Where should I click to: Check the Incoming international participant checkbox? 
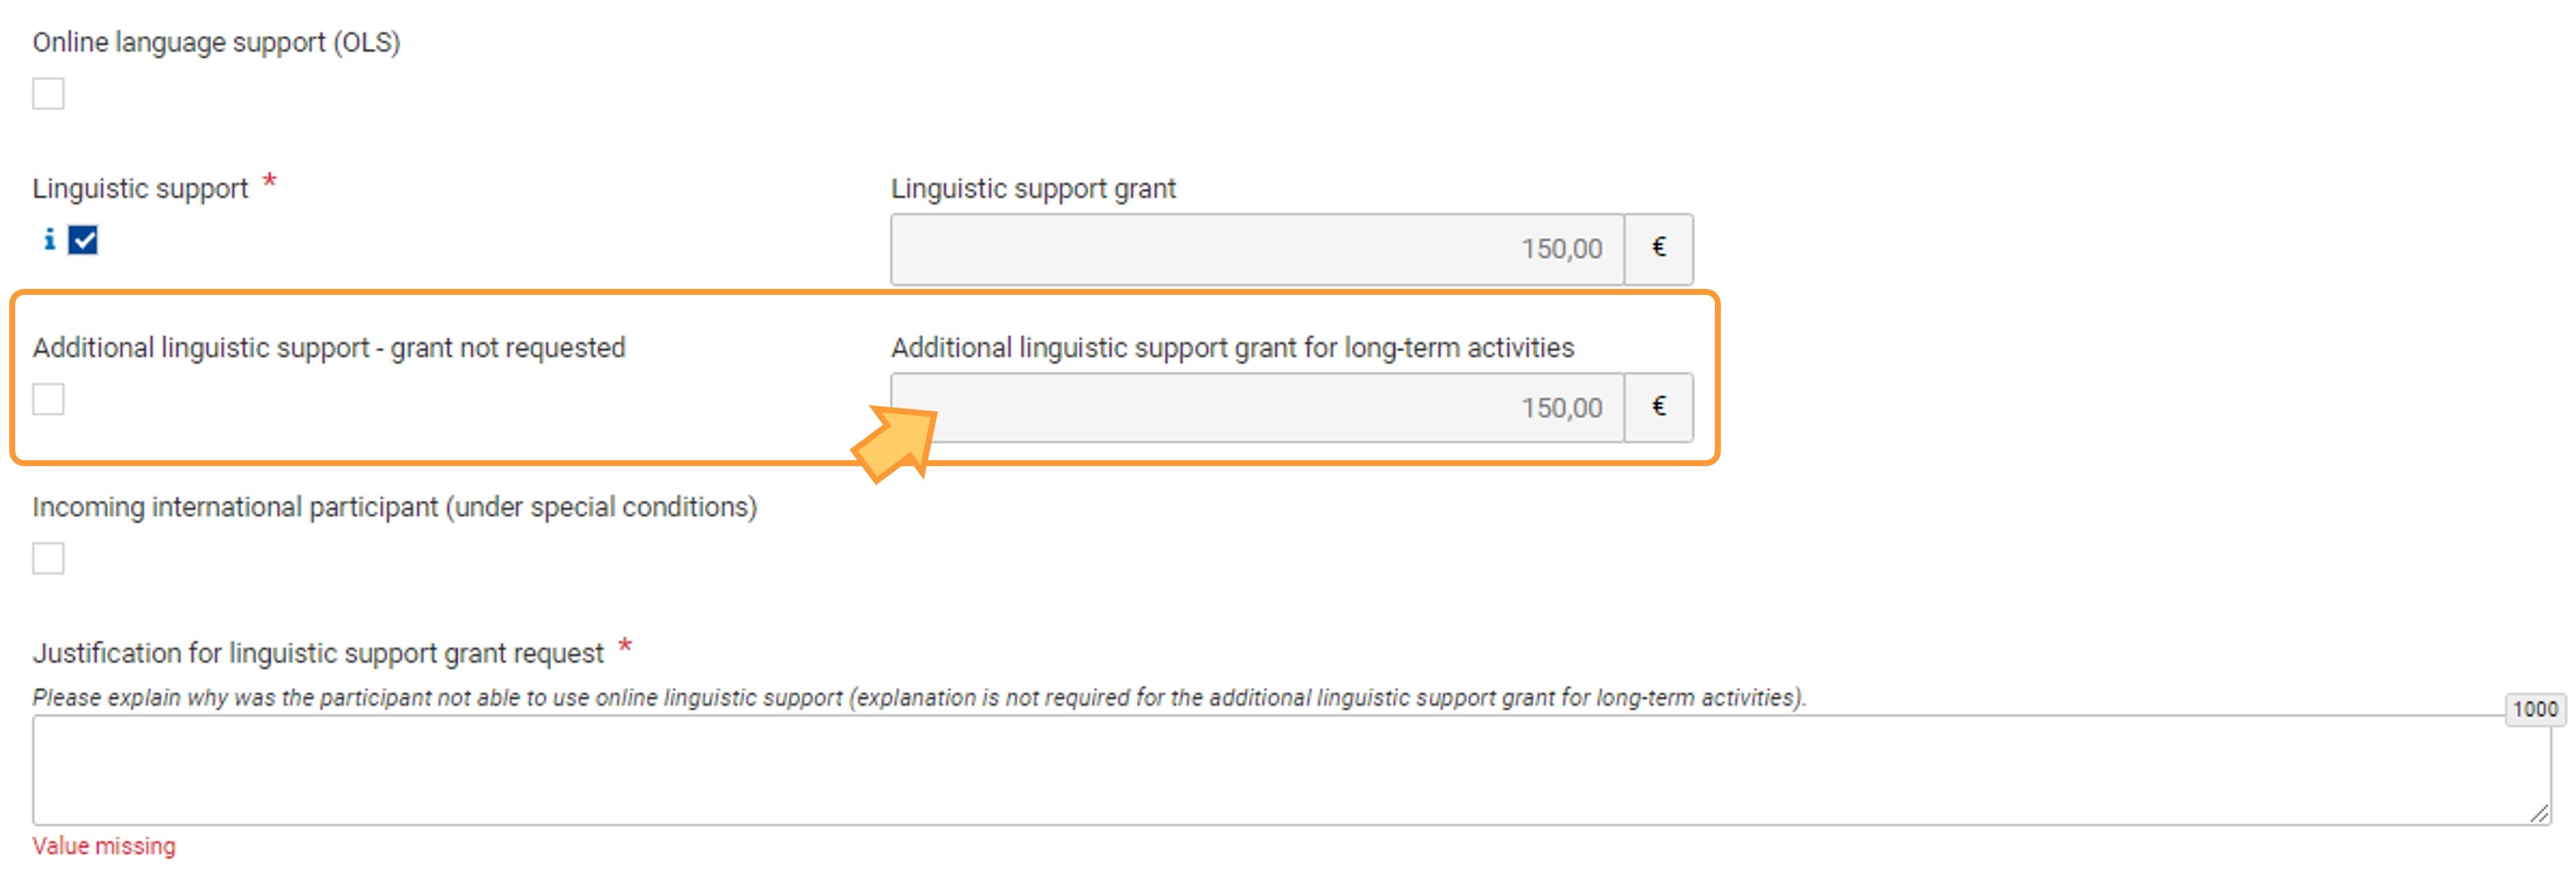coord(48,558)
